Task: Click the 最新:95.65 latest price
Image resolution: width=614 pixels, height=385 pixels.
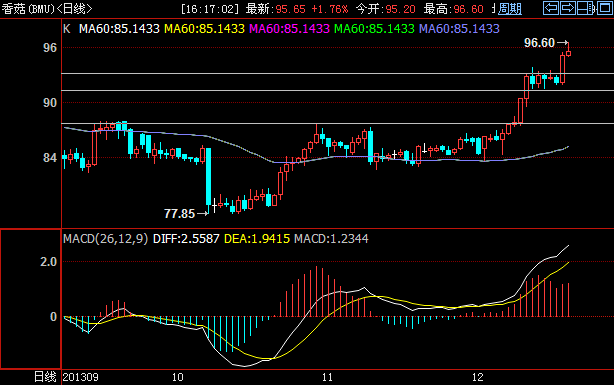Action: point(275,9)
